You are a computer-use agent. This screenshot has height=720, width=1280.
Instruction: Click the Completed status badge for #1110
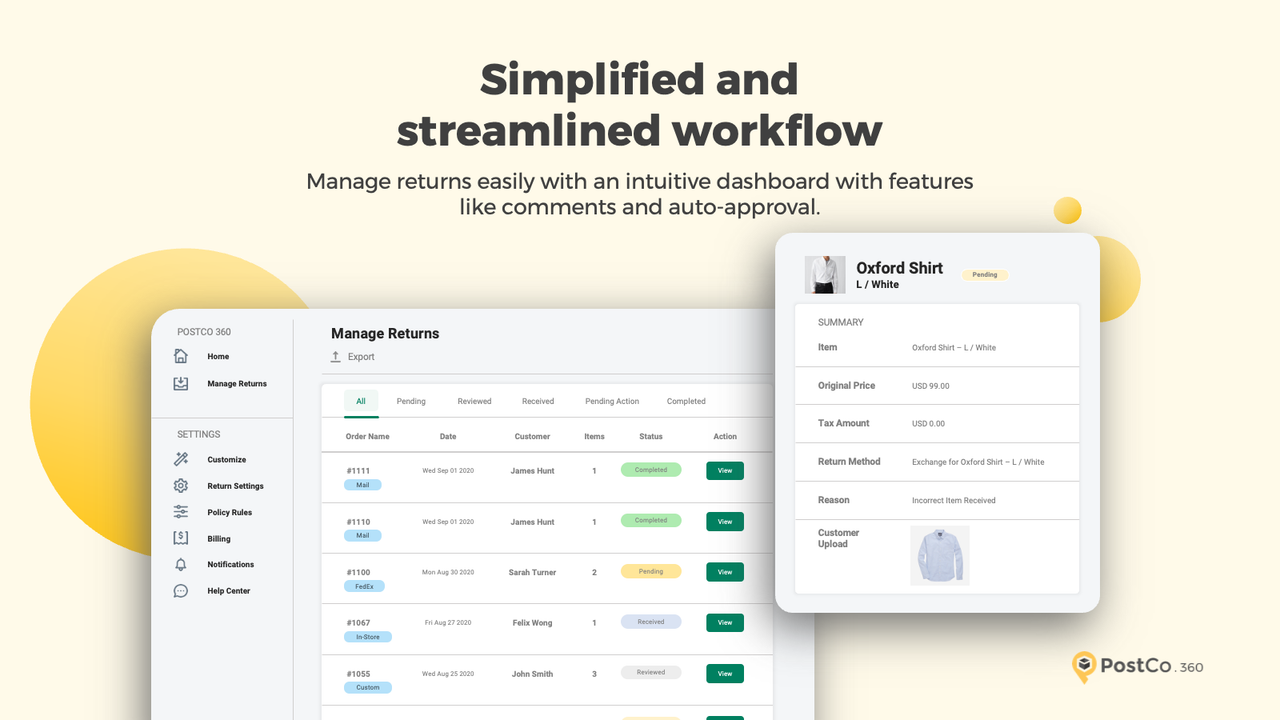pos(651,521)
